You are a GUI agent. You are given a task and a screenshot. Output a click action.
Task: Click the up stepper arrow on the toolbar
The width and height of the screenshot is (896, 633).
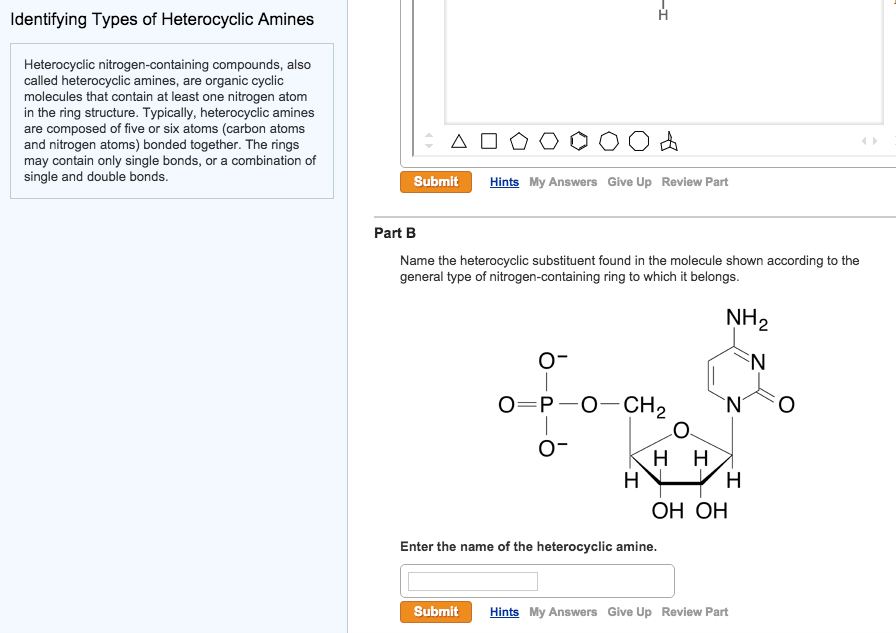pyautogui.click(x=430, y=135)
